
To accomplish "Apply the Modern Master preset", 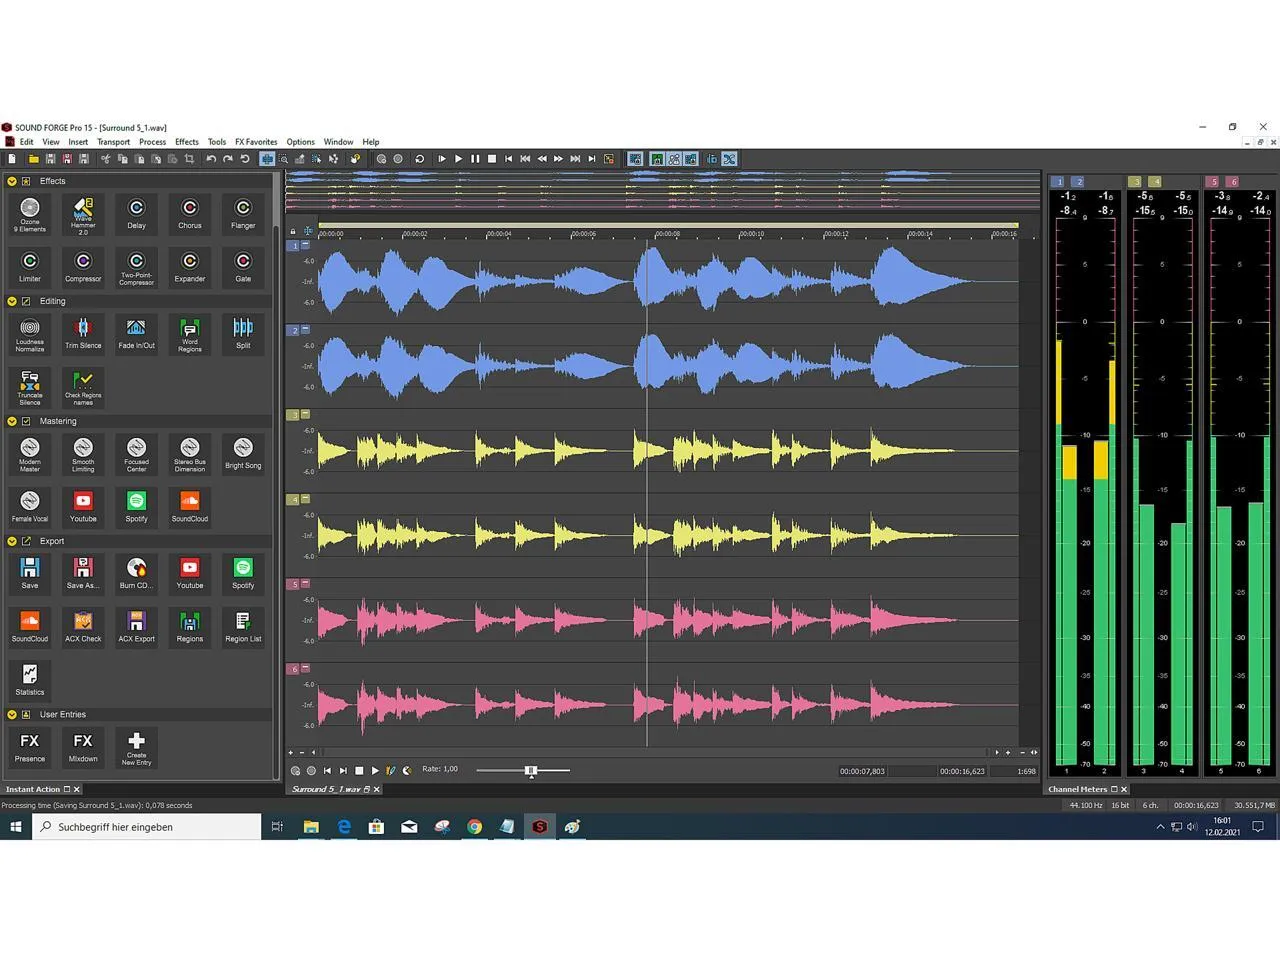I will [30, 454].
